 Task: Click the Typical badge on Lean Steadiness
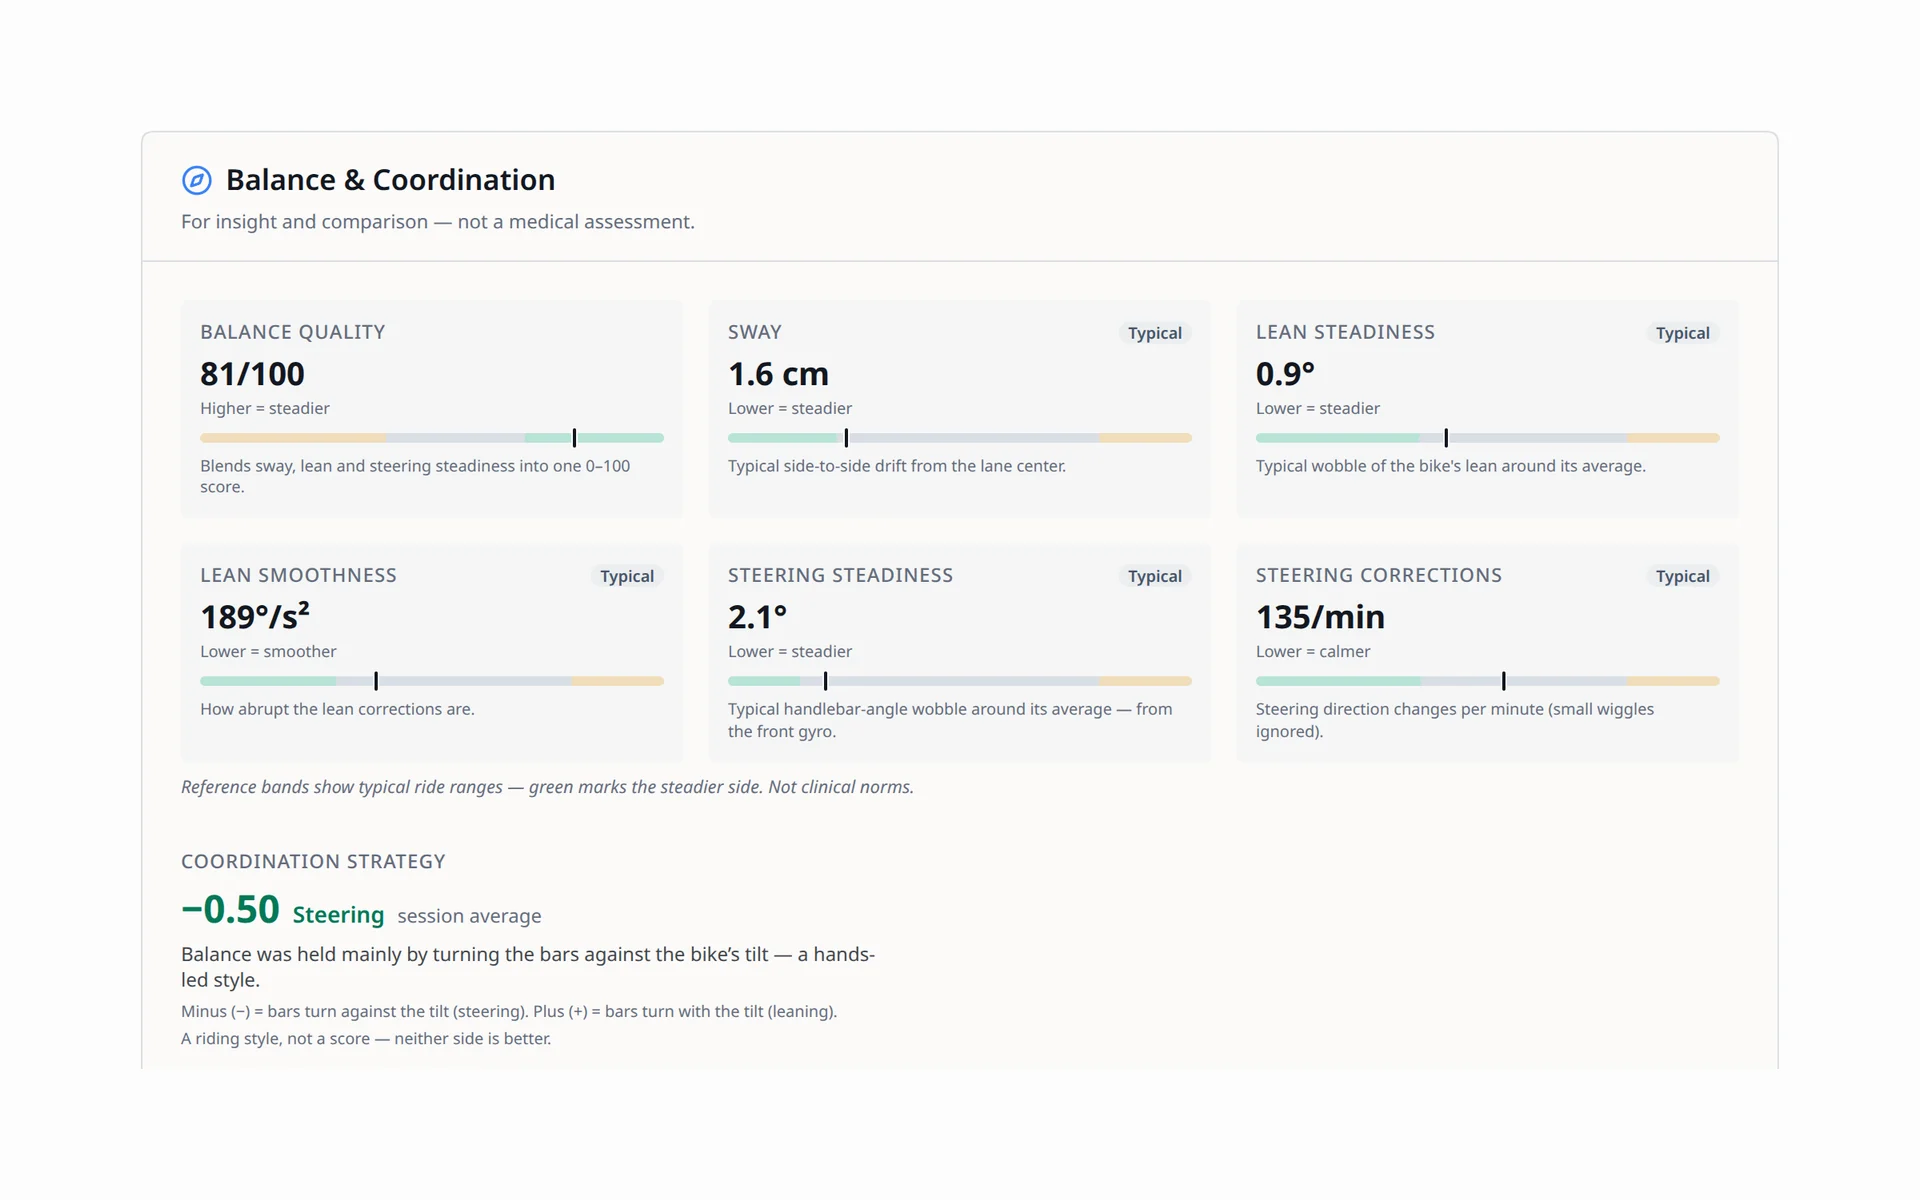pyautogui.click(x=1682, y=333)
